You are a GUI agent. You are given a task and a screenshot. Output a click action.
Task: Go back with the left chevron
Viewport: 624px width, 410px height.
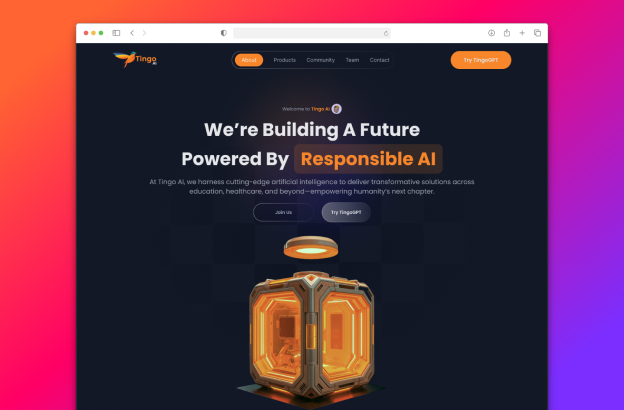[132, 33]
